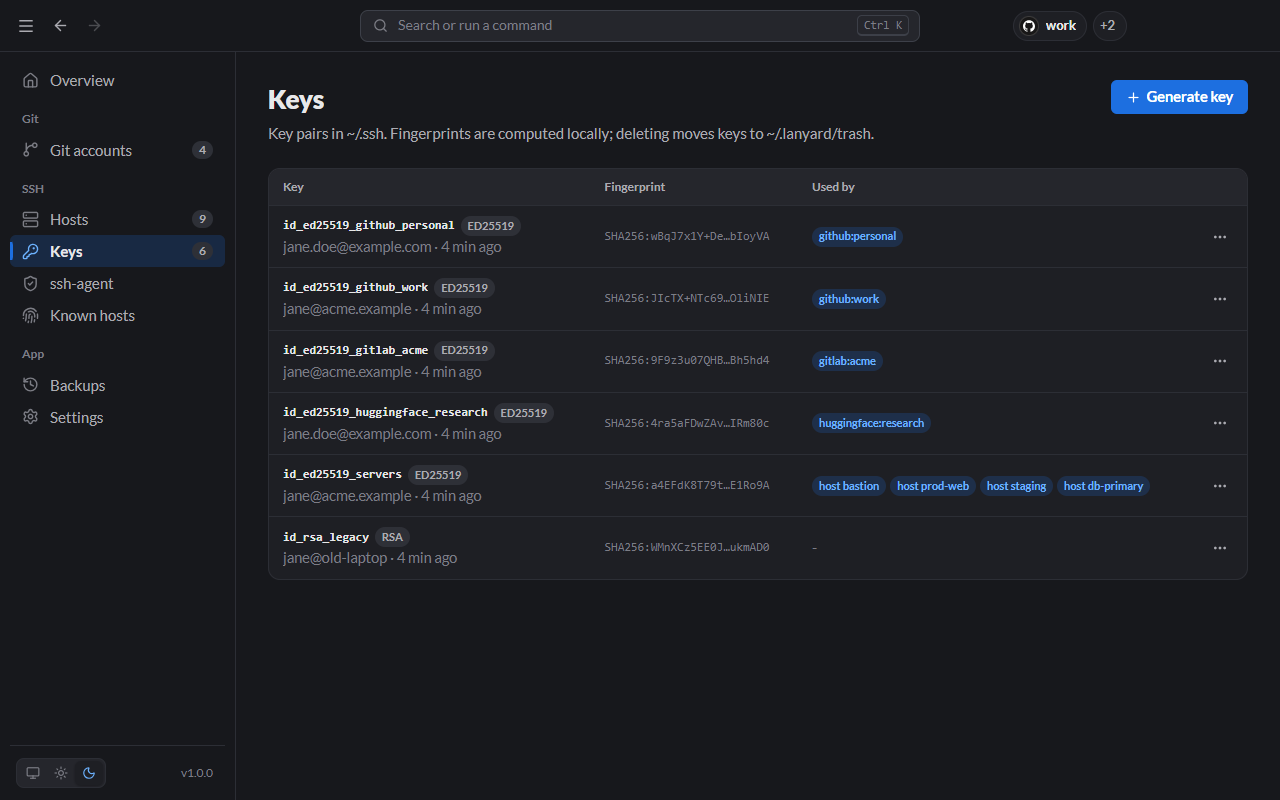Go back with the left arrow
1280x800 pixels.
60,26
